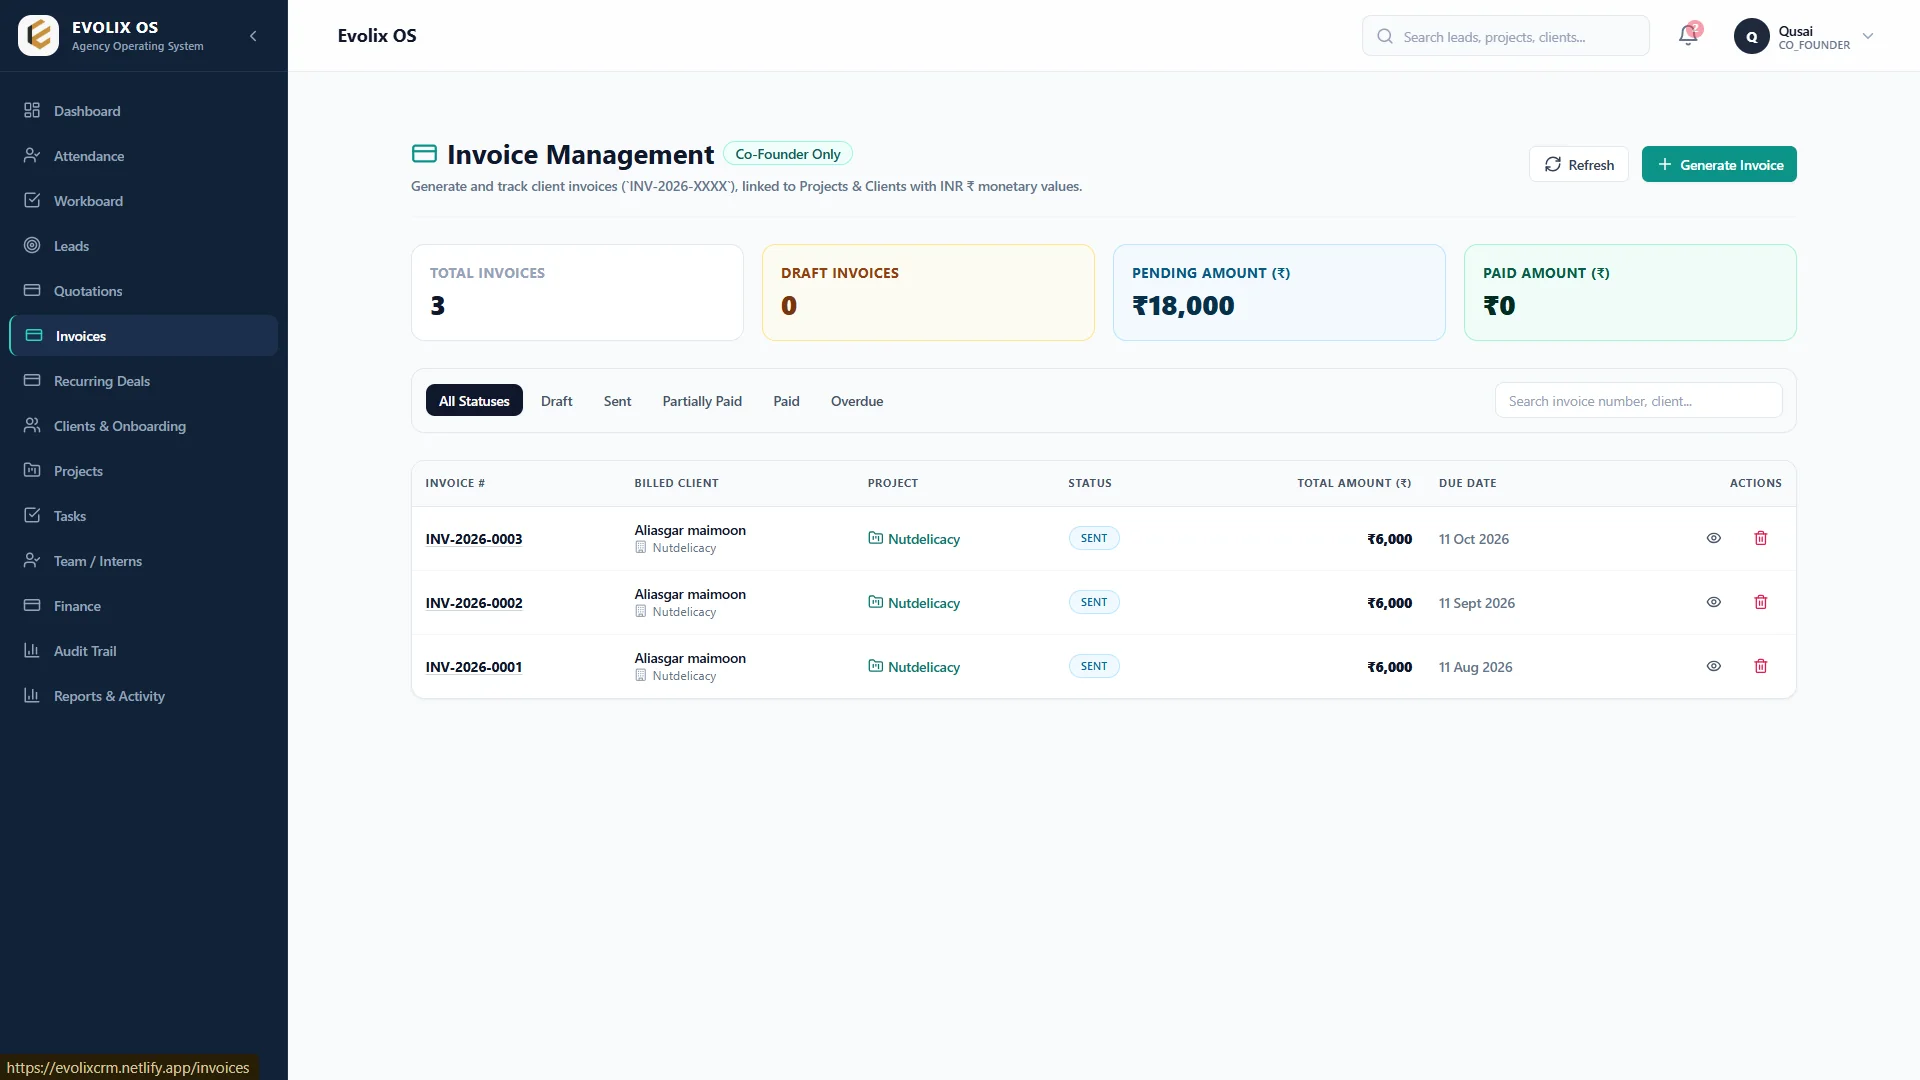
Task: Click the Reports & Activity chart icon
Action: (32, 695)
